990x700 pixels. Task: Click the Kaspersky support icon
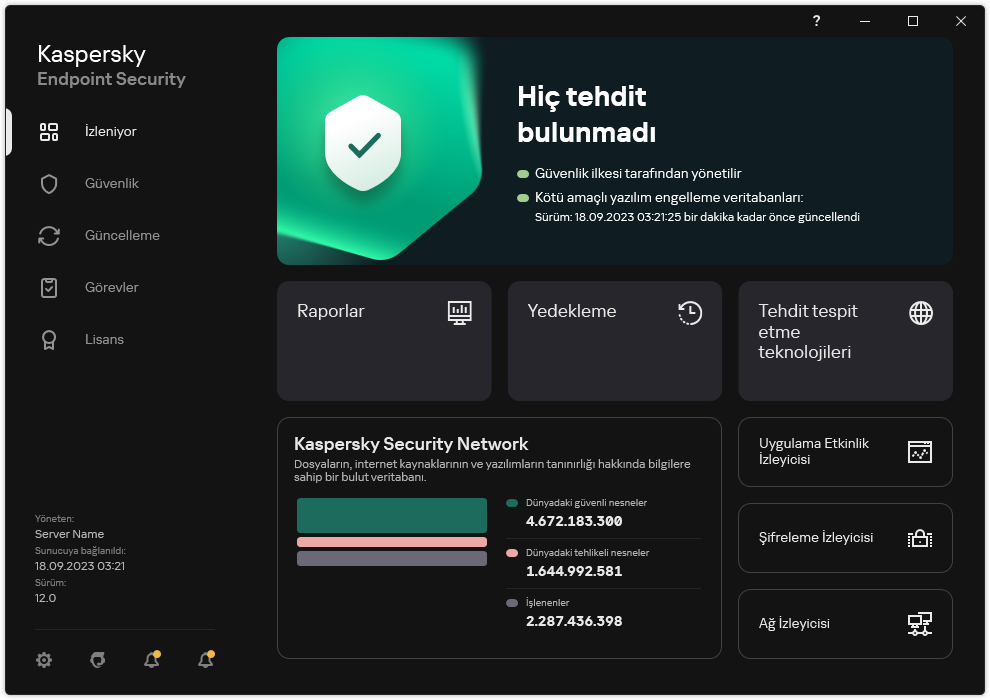click(97, 660)
